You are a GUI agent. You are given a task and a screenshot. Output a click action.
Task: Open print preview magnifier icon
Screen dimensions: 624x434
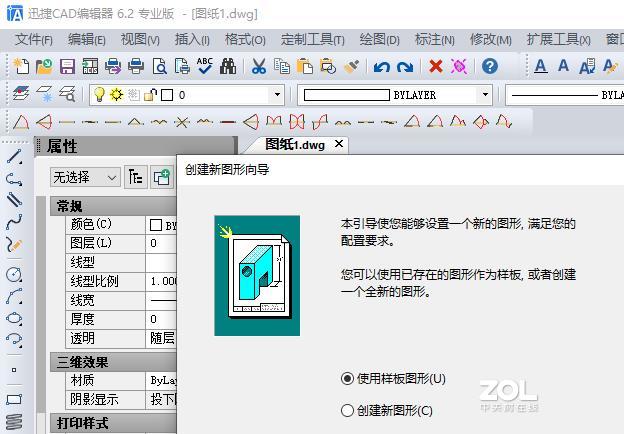(159, 66)
